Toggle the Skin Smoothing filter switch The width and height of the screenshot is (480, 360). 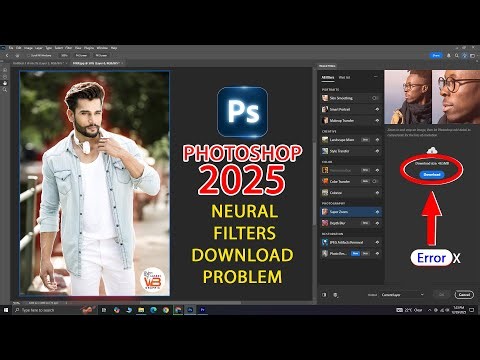[x=375, y=98]
